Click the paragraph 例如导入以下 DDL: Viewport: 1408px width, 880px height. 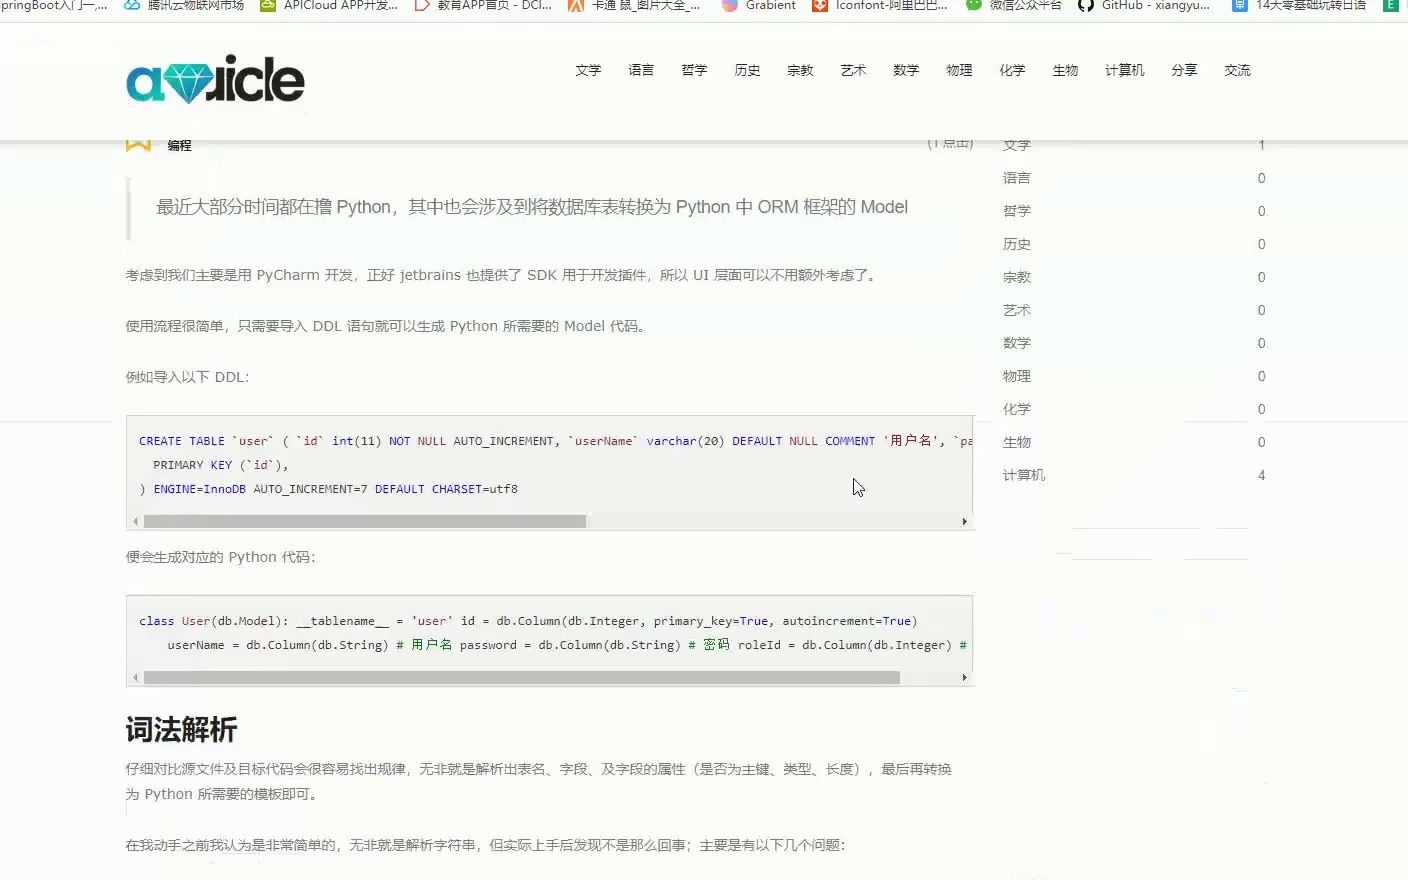tap(187, 377)
